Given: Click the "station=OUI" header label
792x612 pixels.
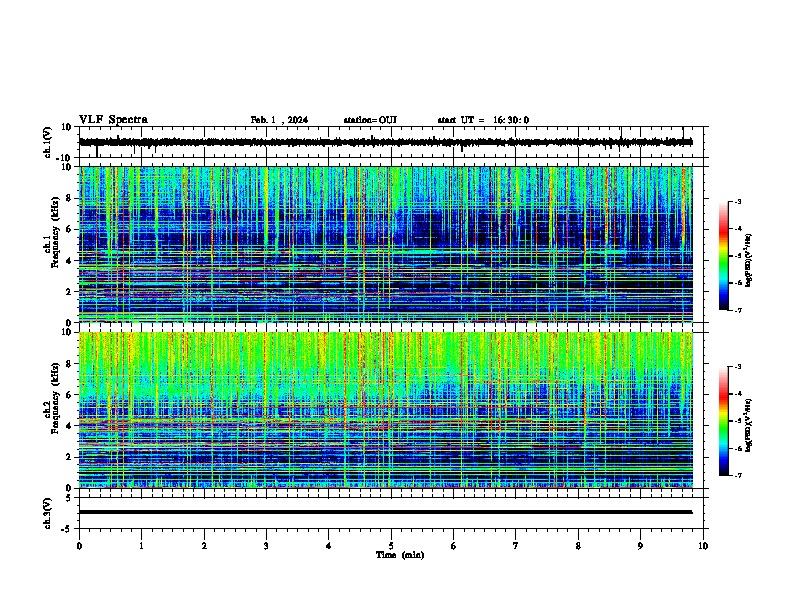Looking at the screenshot, I should click(370, 120).
